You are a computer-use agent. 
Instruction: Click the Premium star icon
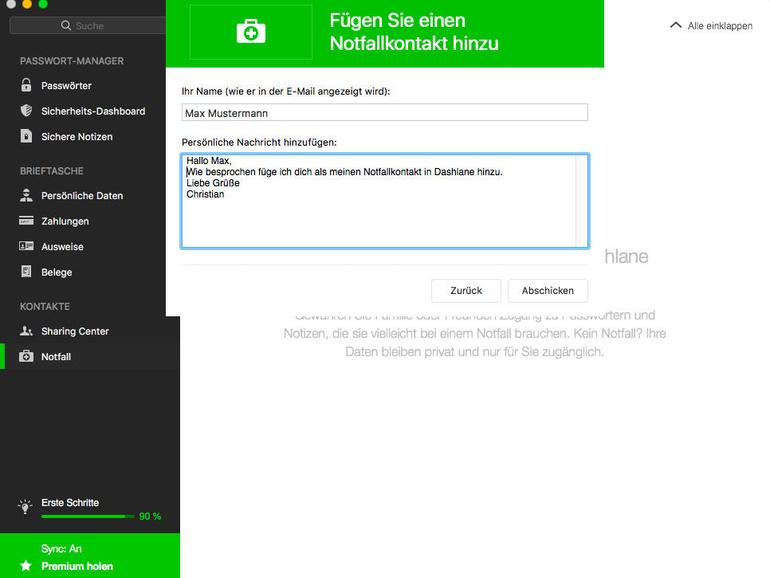(x=26, y=566)
